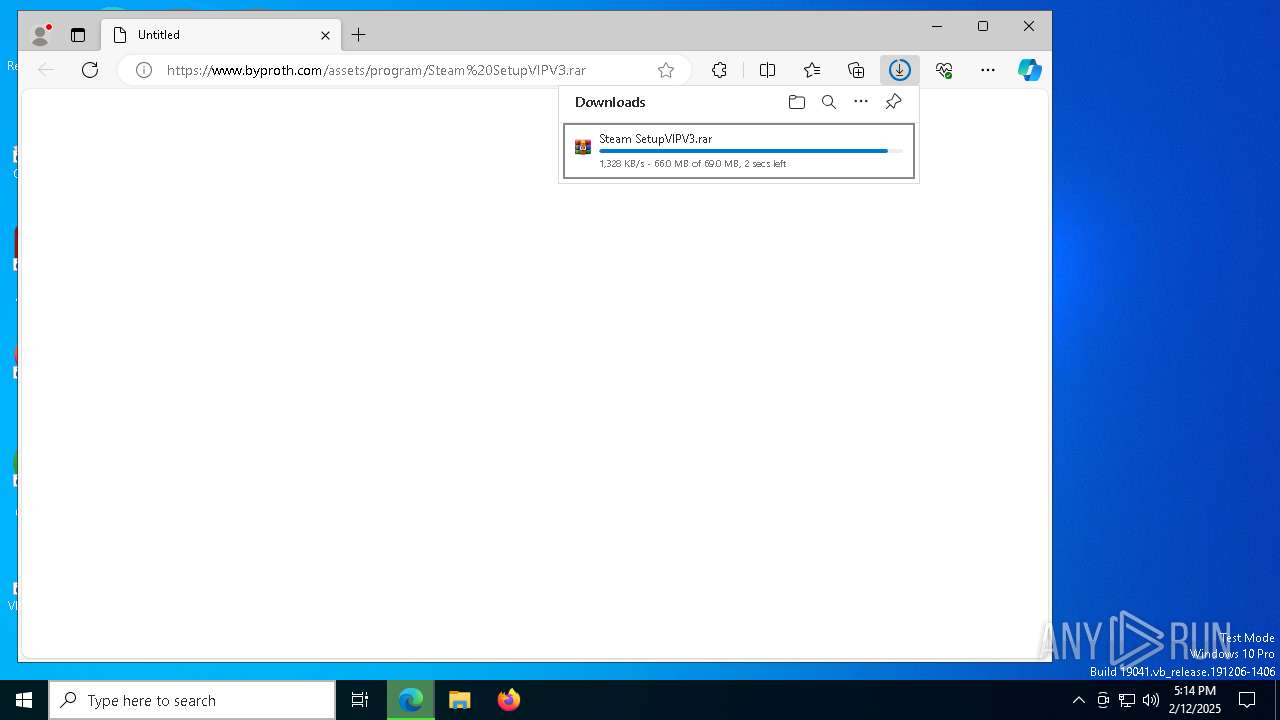This screenshot has height=720, width=1280.
Task: Click the taskbar search box
Action: click(192, 700)
